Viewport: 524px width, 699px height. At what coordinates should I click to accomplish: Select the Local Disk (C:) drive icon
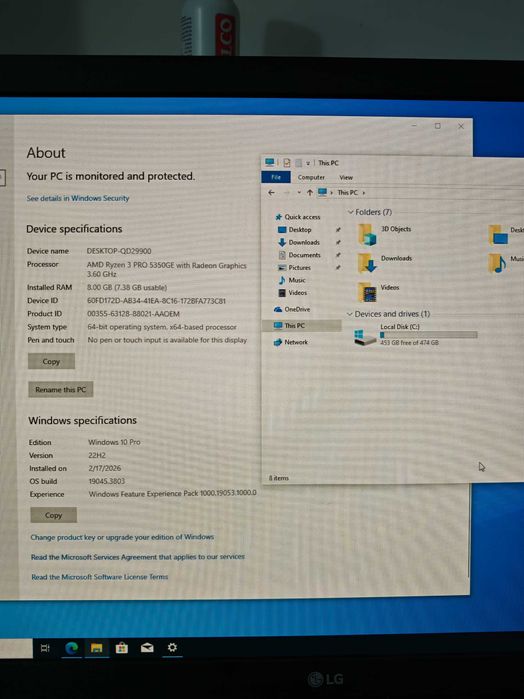tap(365, 336)
